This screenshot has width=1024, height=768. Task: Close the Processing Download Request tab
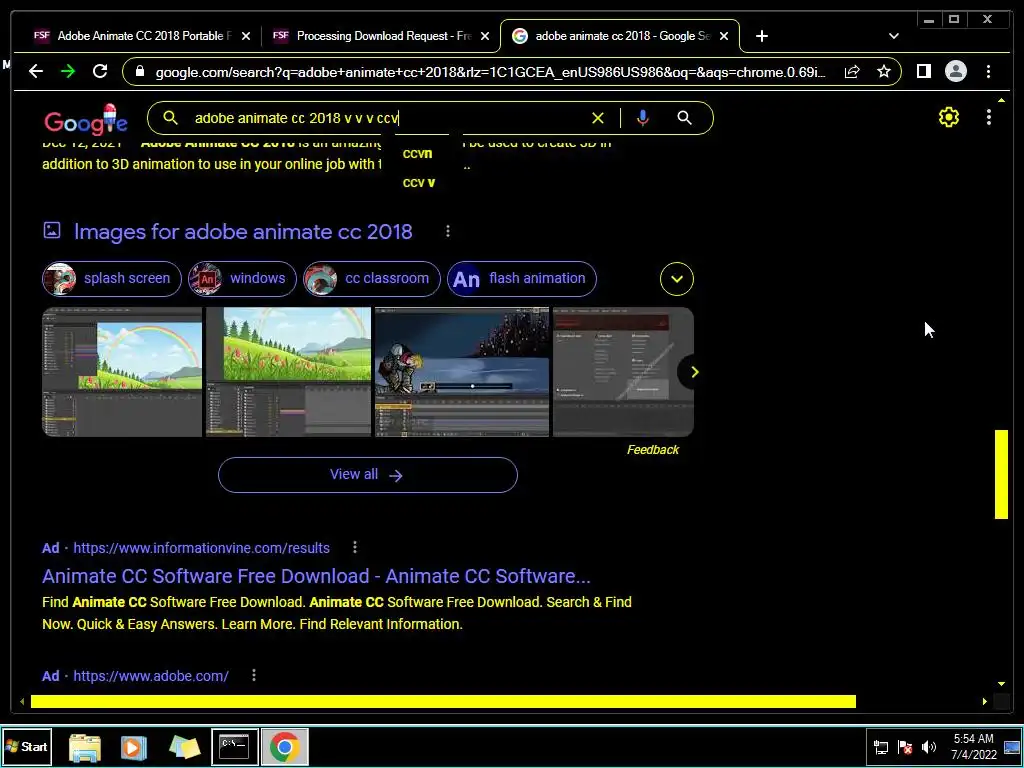tap(485, 36)
